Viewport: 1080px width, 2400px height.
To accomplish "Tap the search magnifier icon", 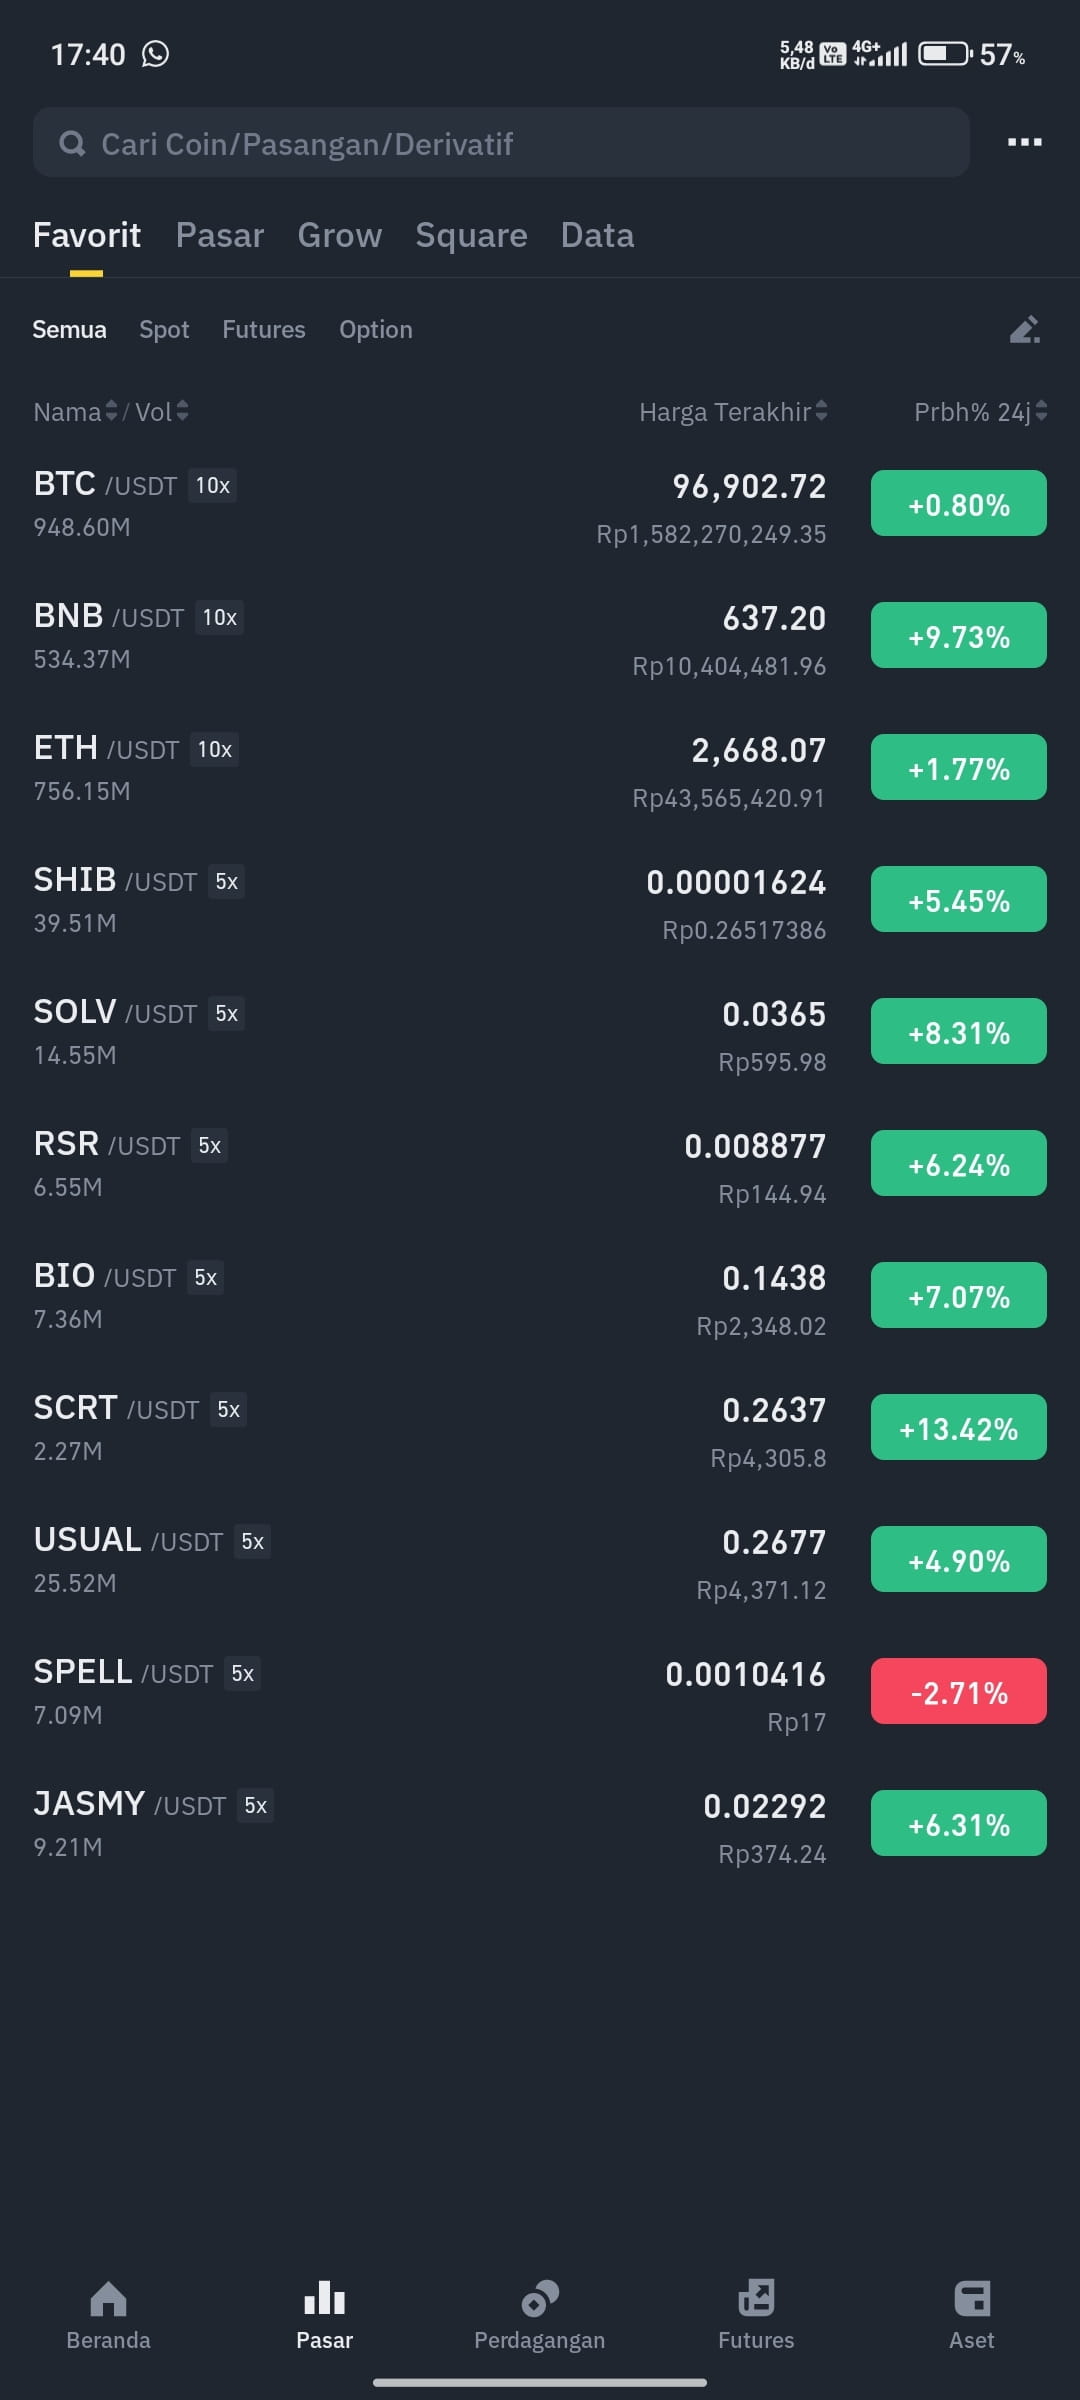I will [x=72, y=143].
